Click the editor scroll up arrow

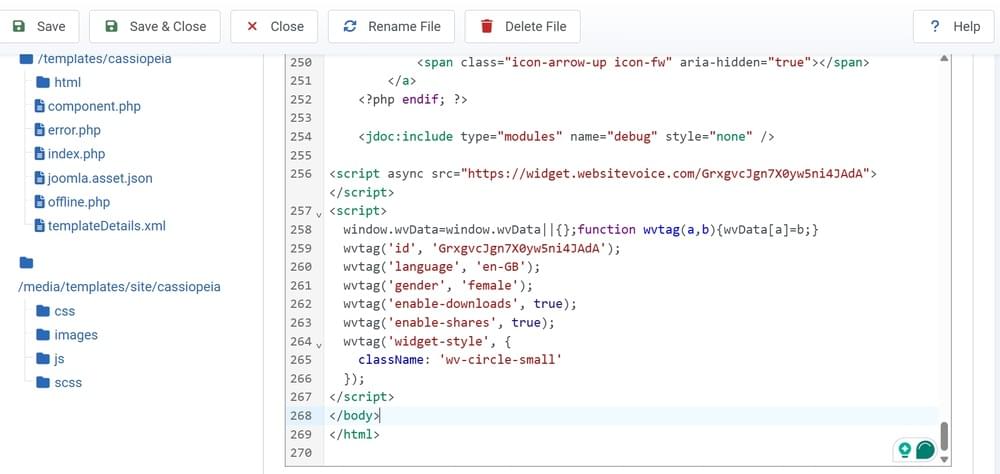(944, 59)
